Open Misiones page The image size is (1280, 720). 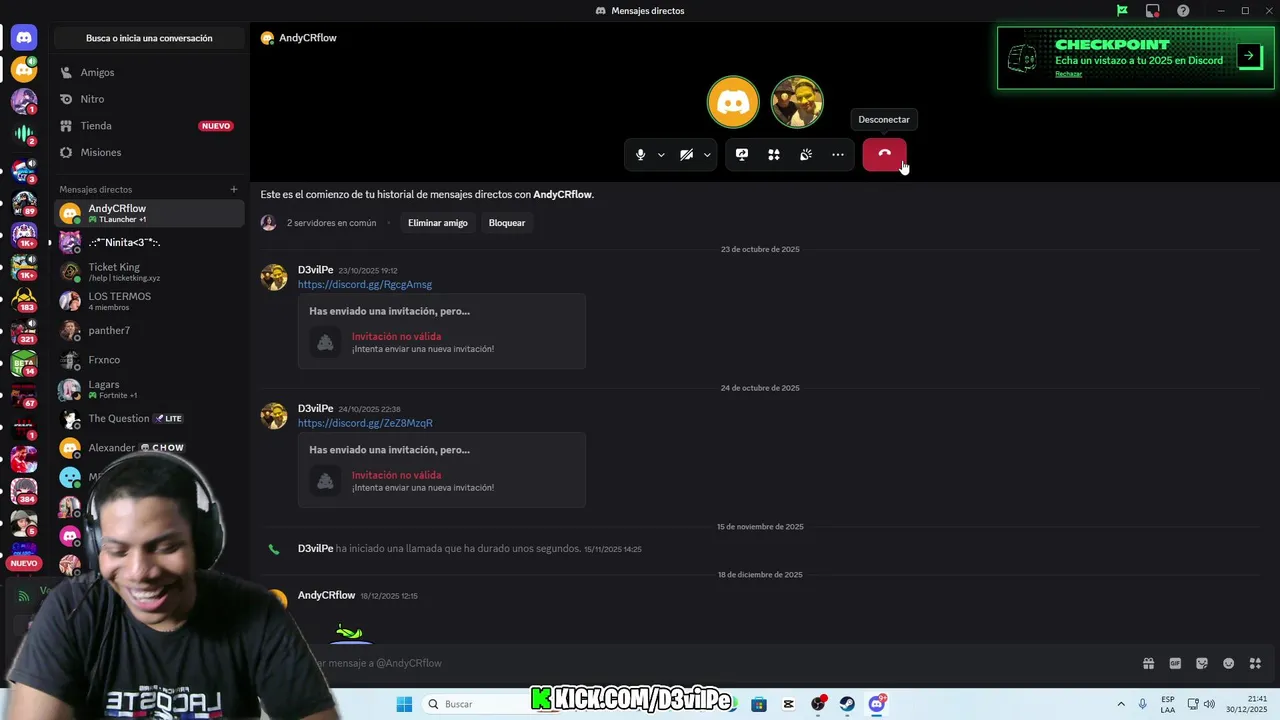pos(149,152)
